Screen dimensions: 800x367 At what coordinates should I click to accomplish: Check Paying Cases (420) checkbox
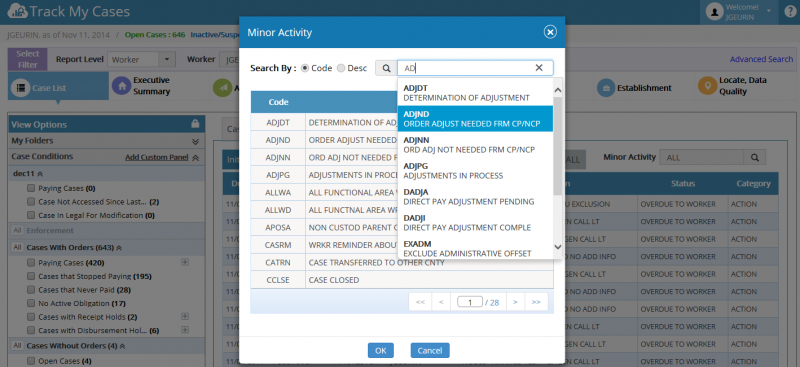31,263
